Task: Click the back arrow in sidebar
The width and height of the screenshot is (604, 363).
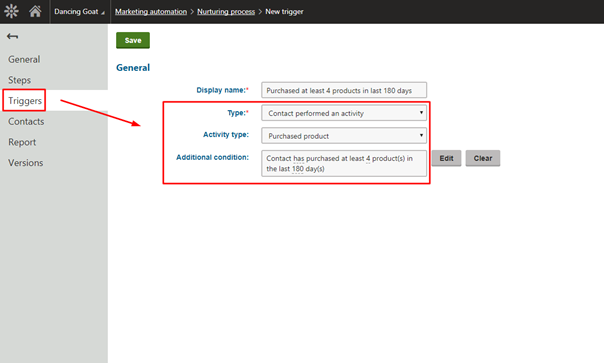Action: tap(12, 37)
